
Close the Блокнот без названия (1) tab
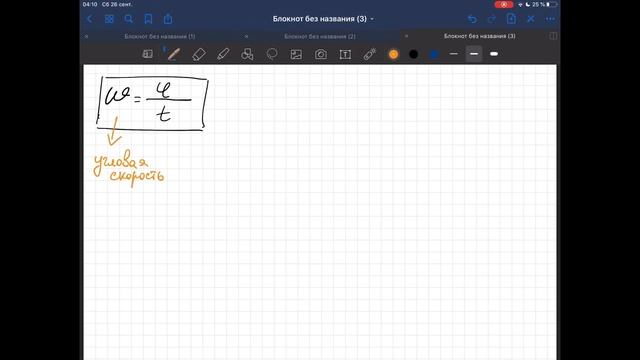(86, 36)
